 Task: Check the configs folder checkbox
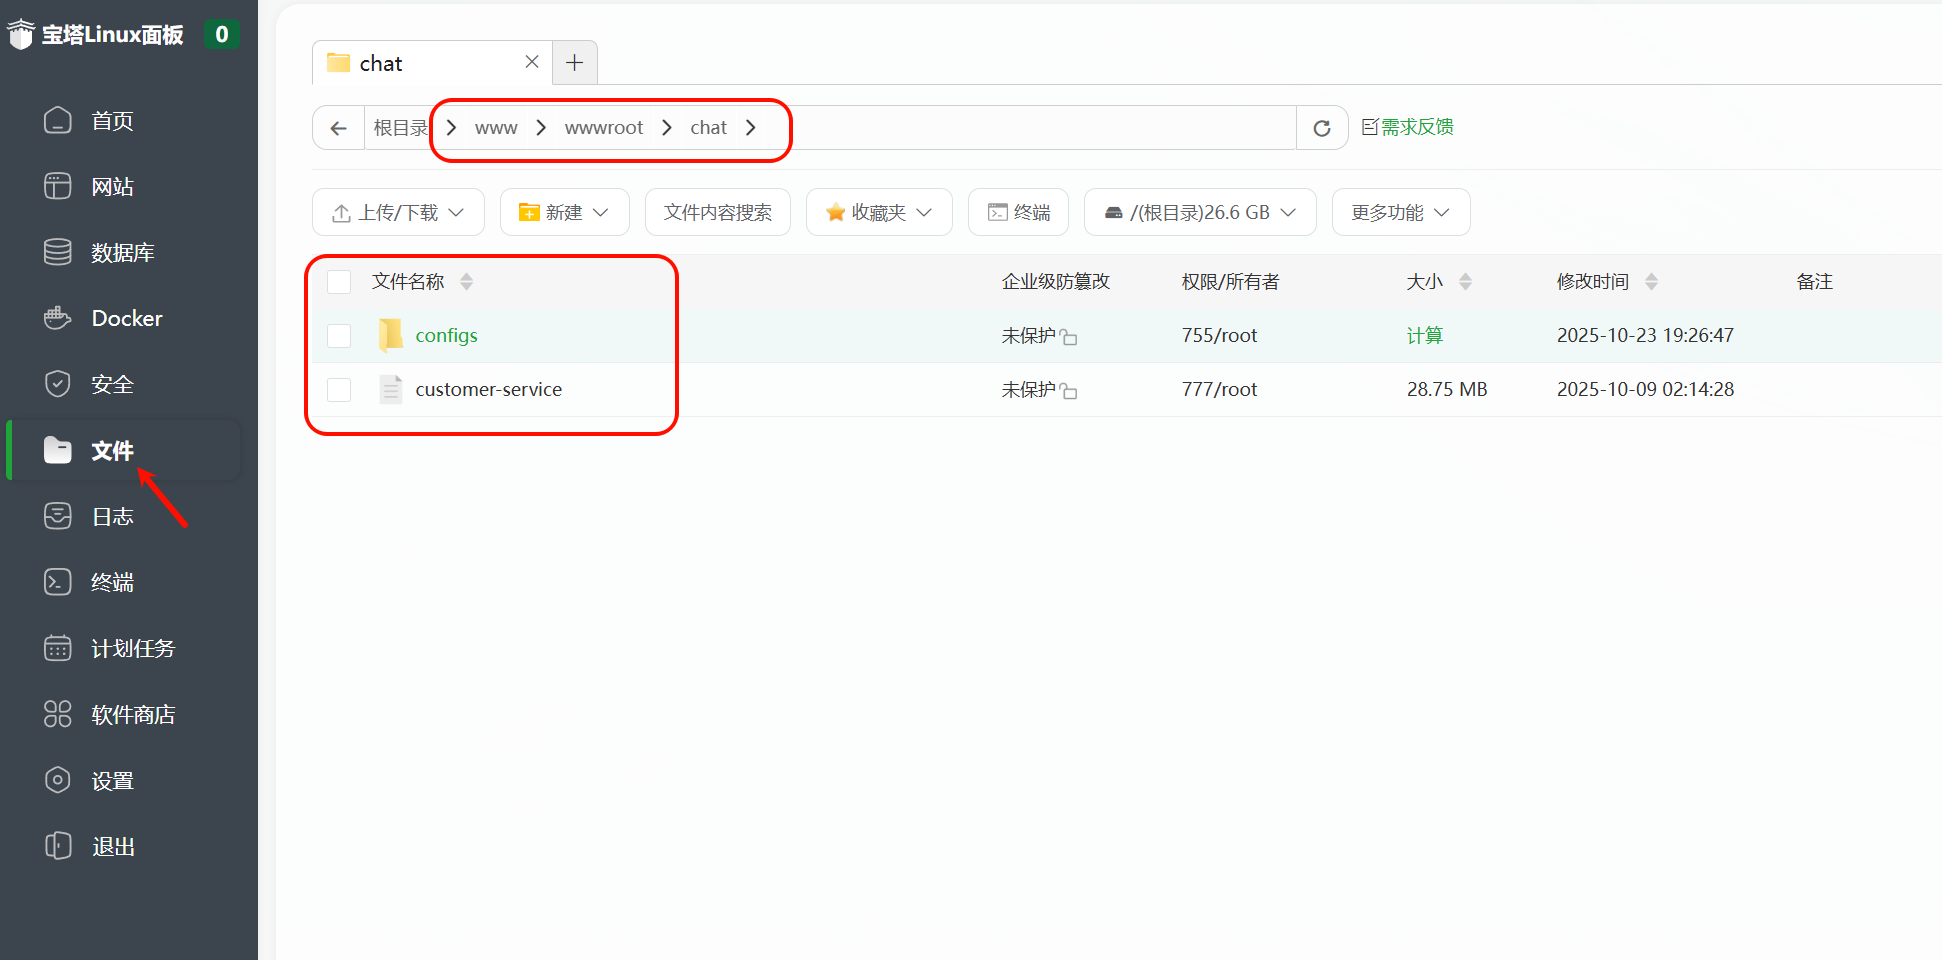tap(339, 335)
